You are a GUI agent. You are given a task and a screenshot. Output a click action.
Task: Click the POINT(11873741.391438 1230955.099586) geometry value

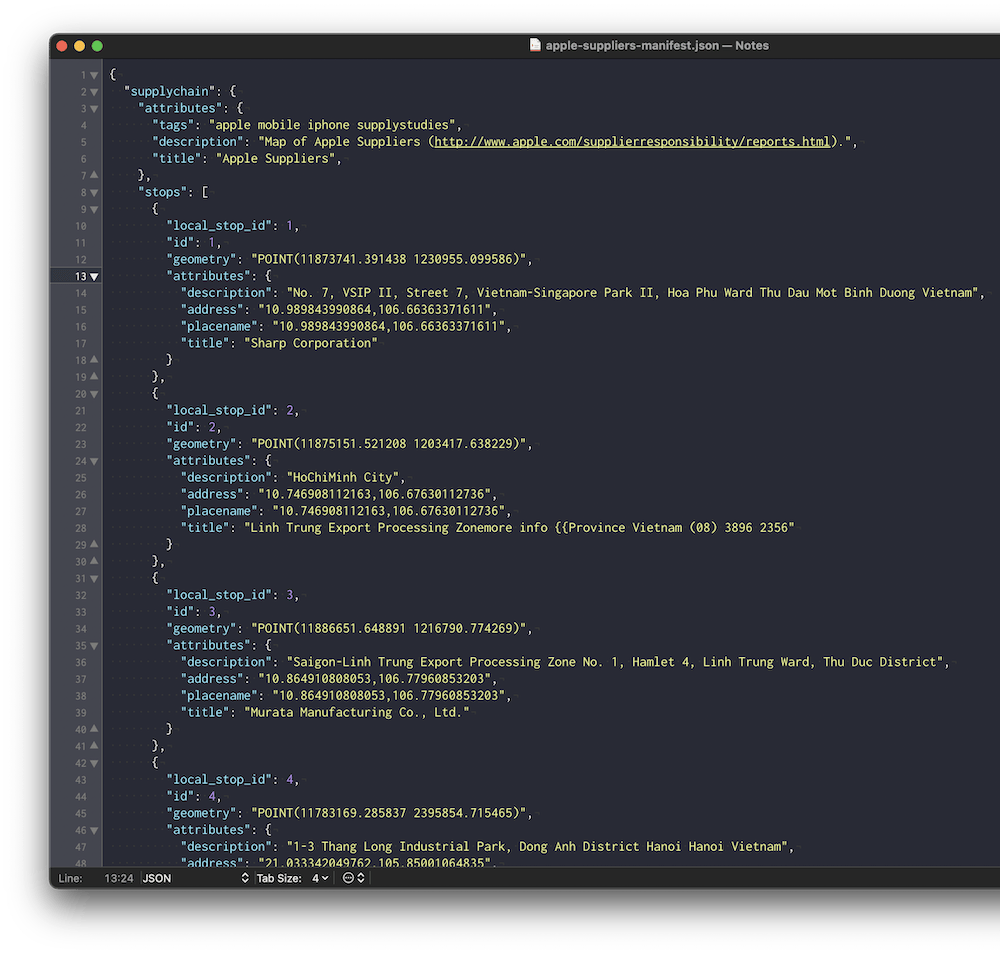click(x=388, y=259)
